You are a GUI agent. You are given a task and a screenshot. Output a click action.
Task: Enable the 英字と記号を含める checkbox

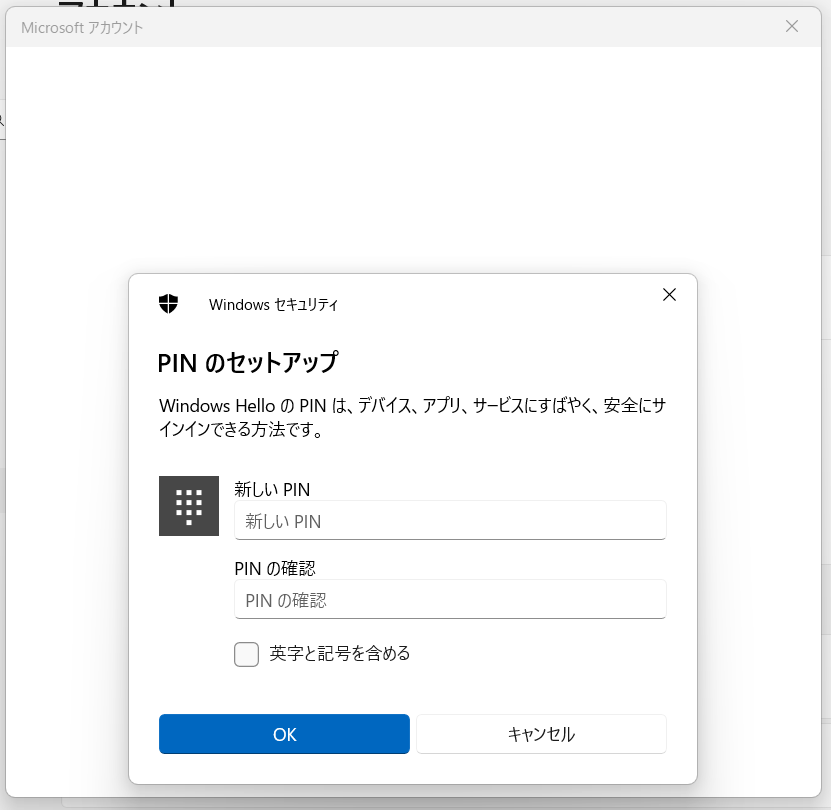(246, 654)
